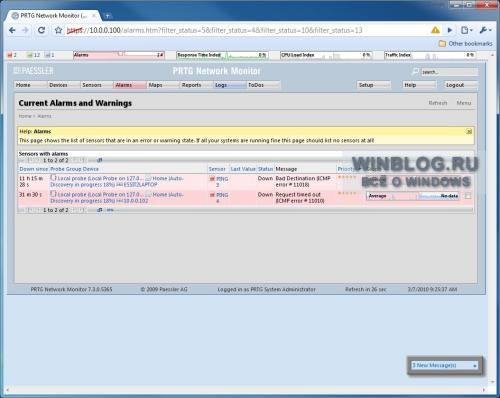Click the Home breadcrumb link
500x398 pixels.
[25, 116]
